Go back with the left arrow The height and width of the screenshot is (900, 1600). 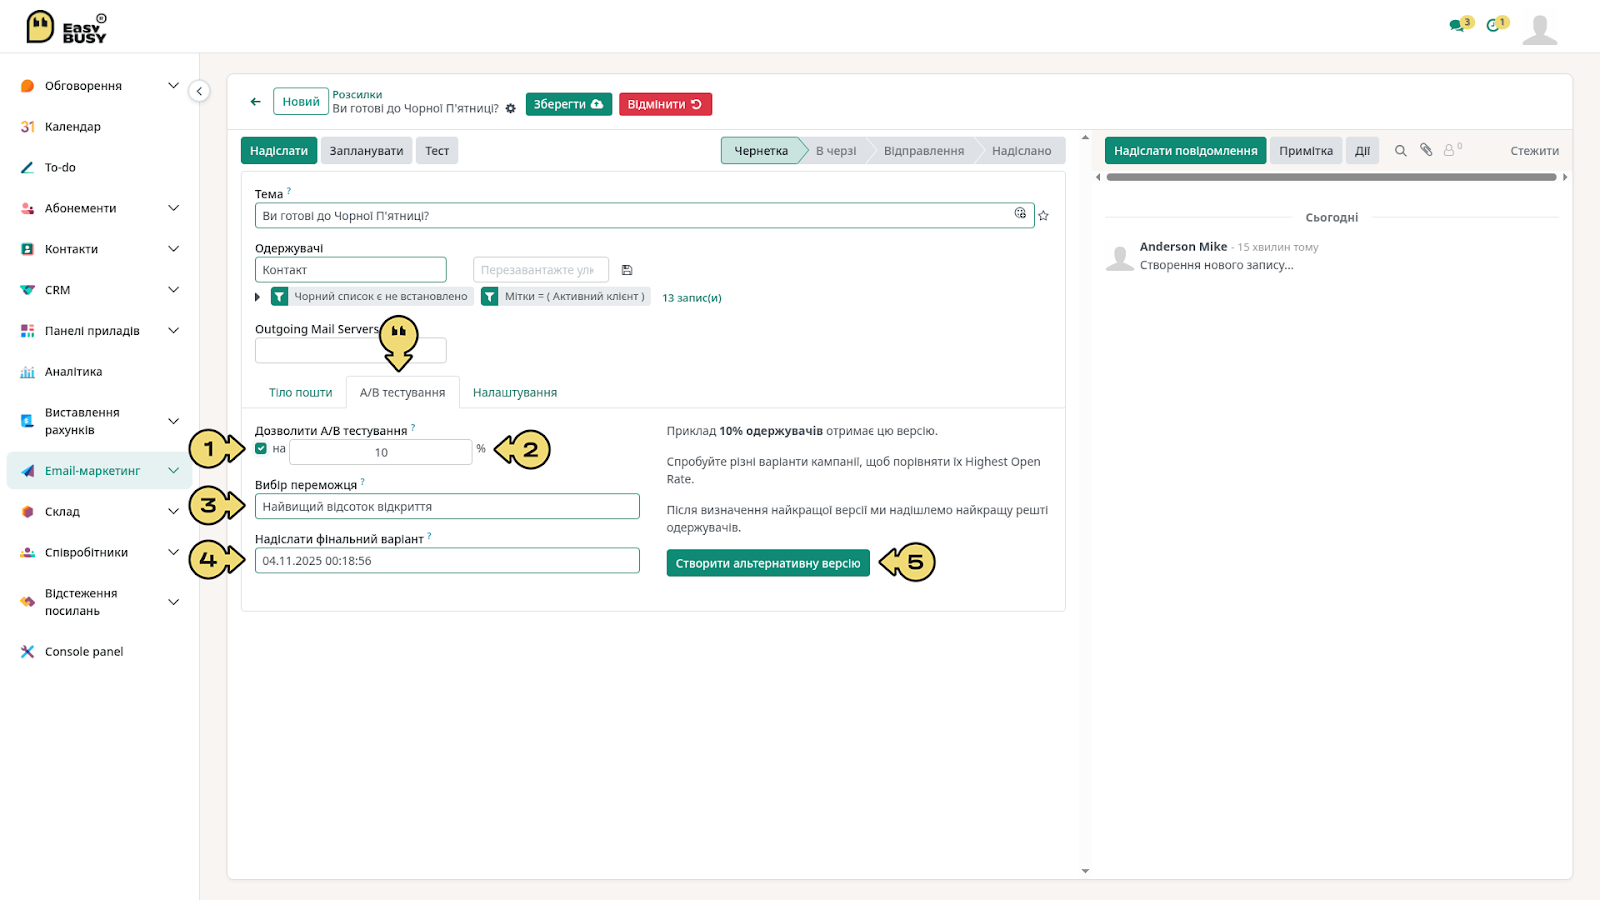pos(256,102)
